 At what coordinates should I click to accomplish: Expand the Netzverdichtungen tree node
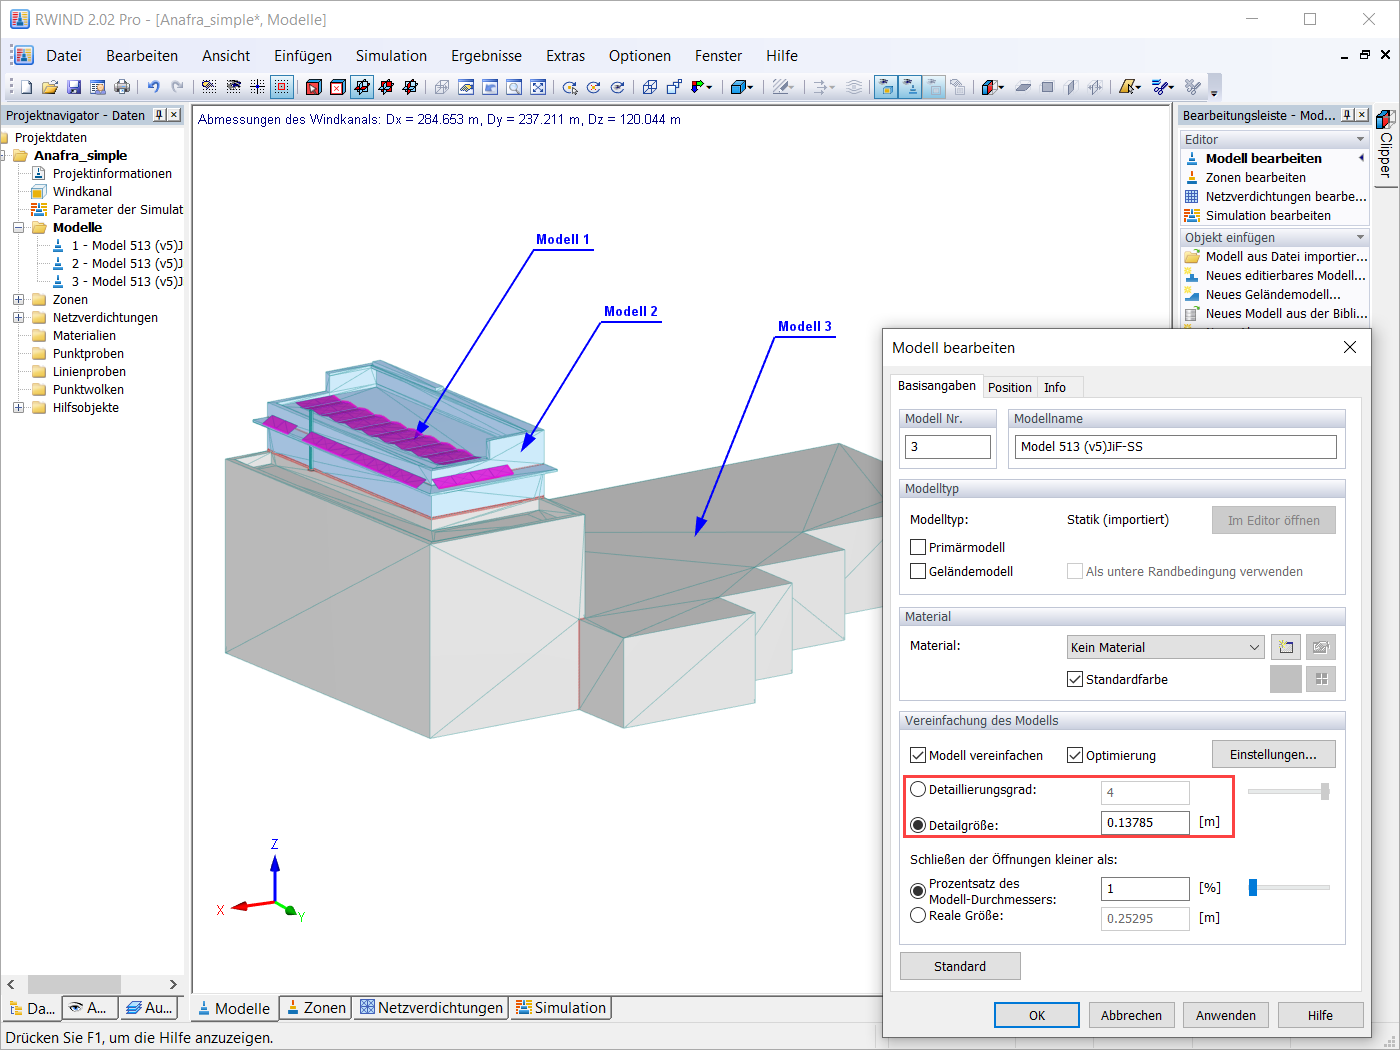pyautogui.click(x=18, y=318)
